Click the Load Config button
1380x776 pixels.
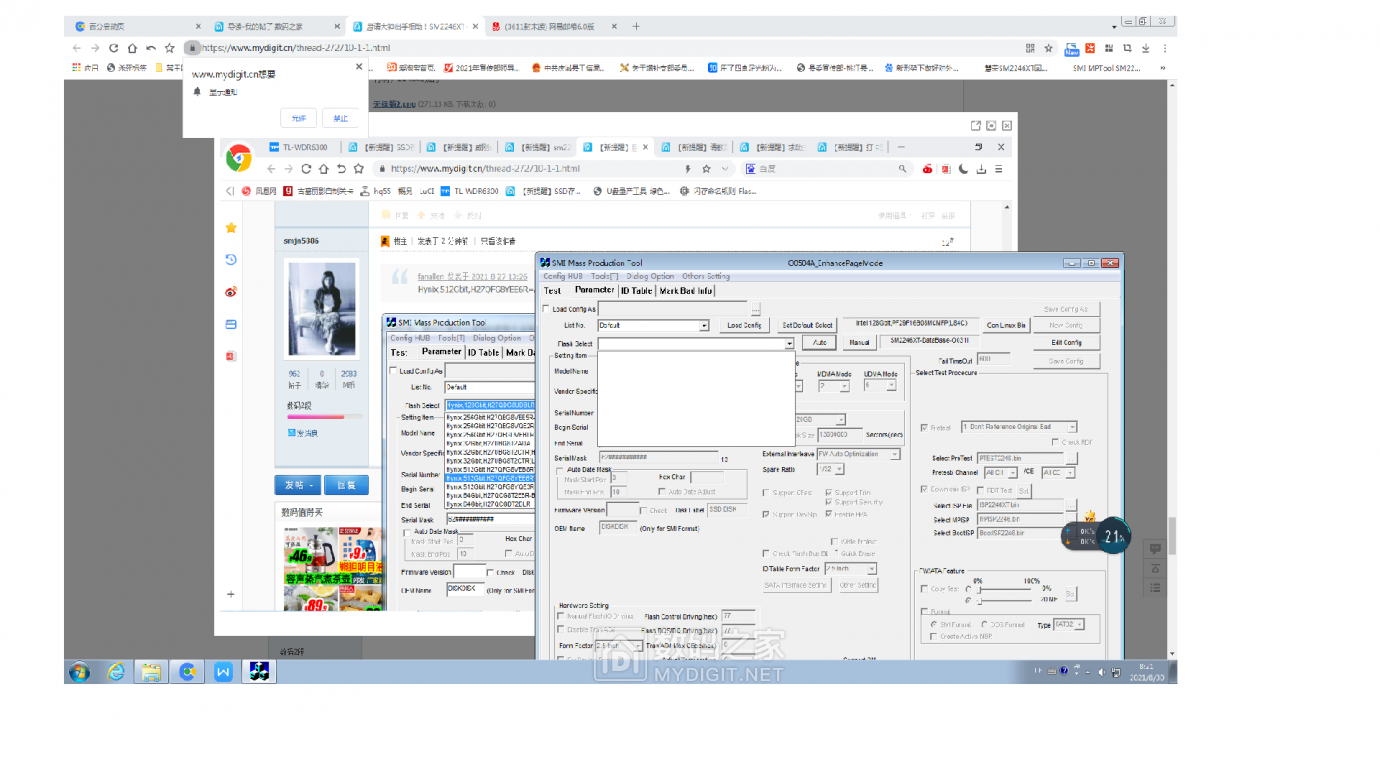coord(744,325)
